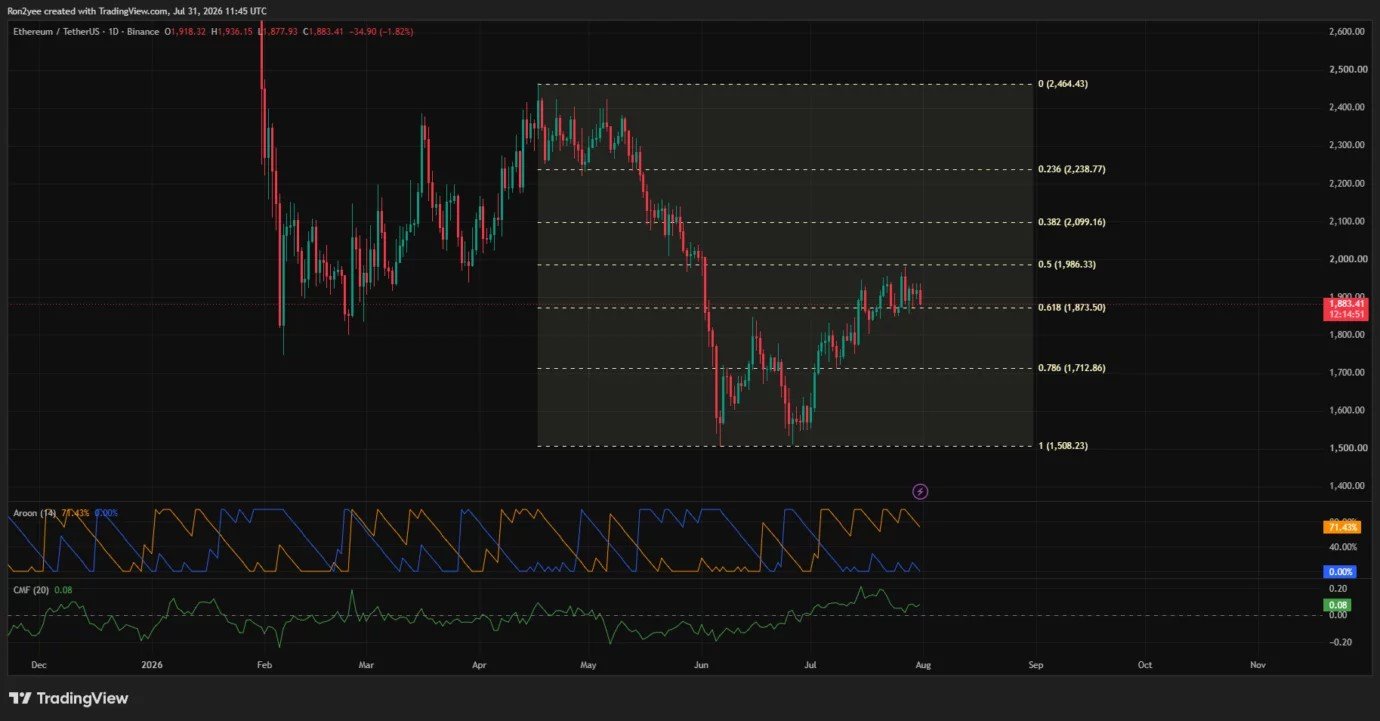
Task: Click the 2026 label on time axis
Action: [x=152, y=664]
